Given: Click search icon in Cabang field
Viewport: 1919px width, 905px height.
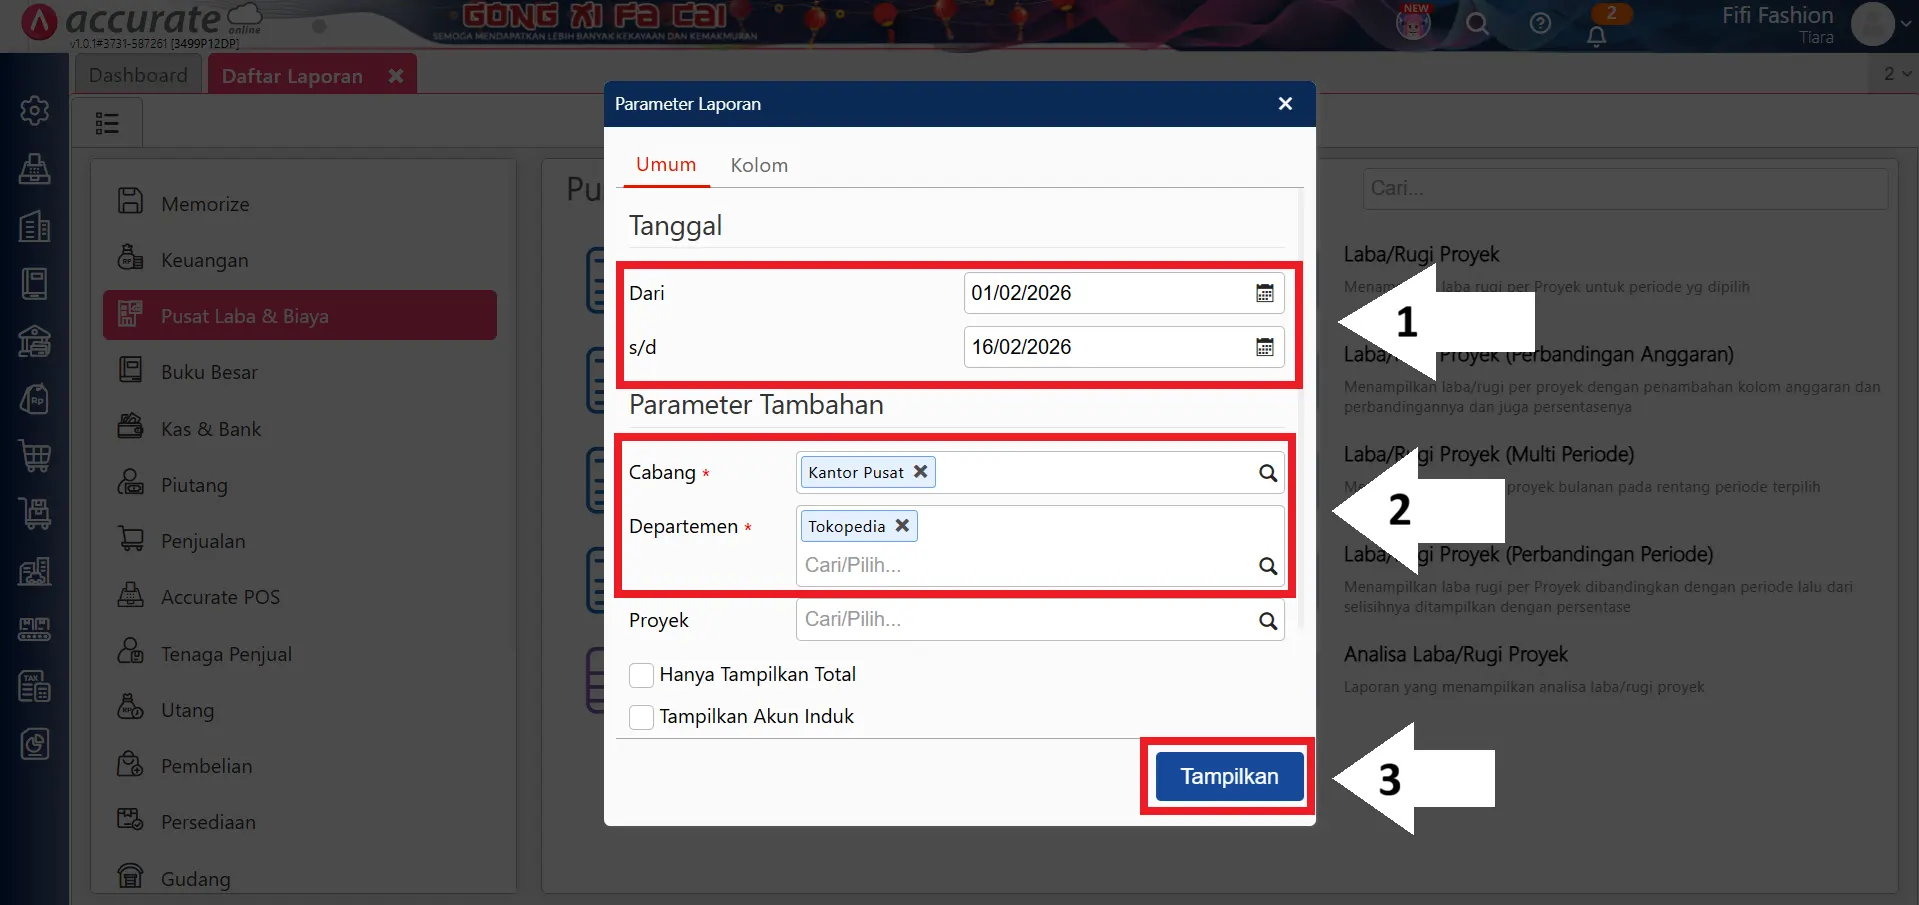Looking at the screenshot, I should (x=1267, y=473).
